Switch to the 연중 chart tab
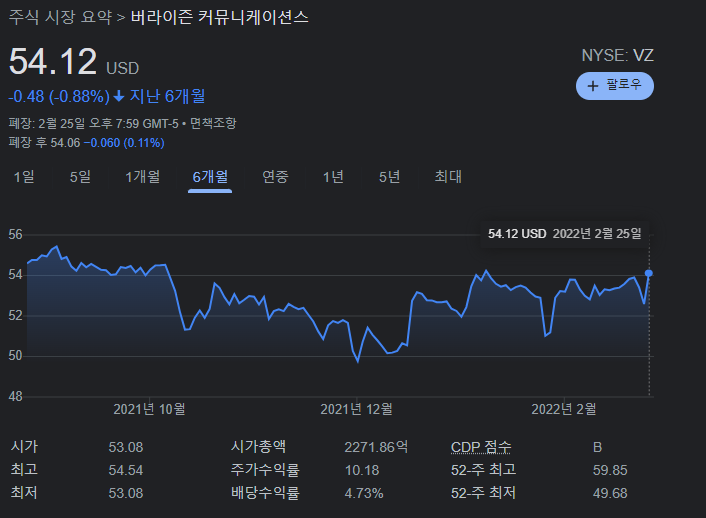 coord(275,177)
